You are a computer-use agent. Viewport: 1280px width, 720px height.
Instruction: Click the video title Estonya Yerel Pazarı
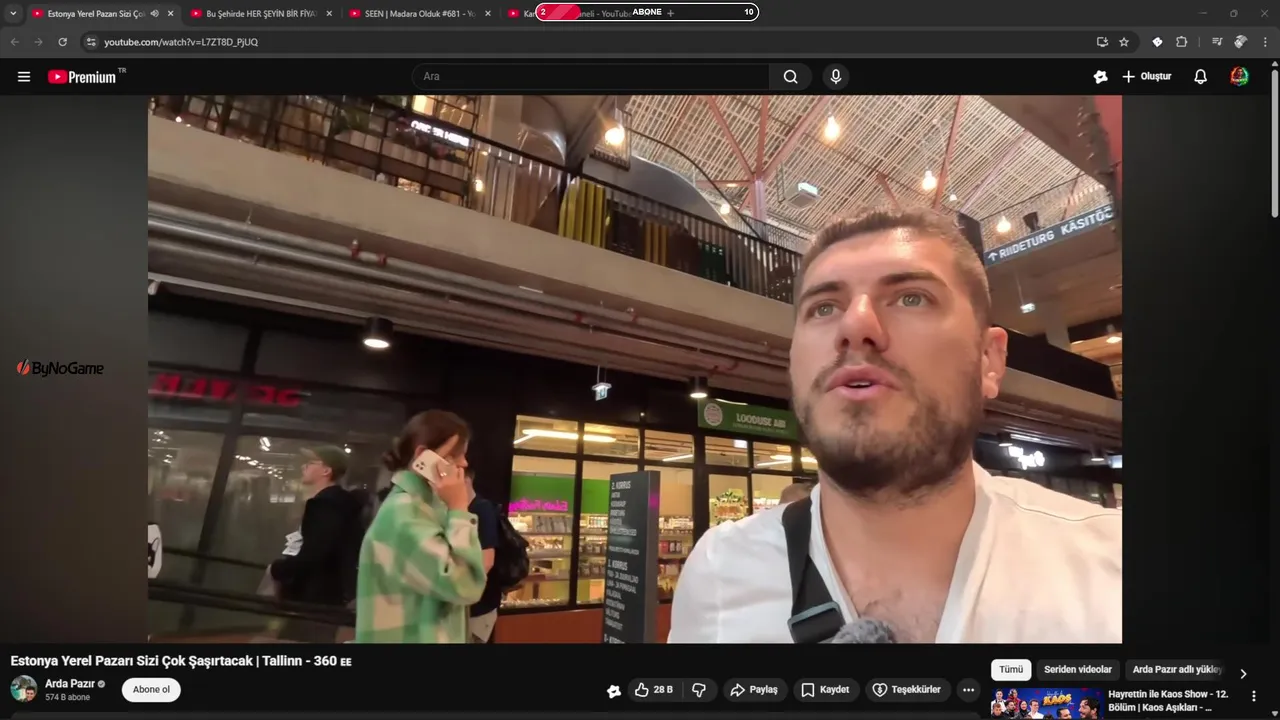pos(181,661)
